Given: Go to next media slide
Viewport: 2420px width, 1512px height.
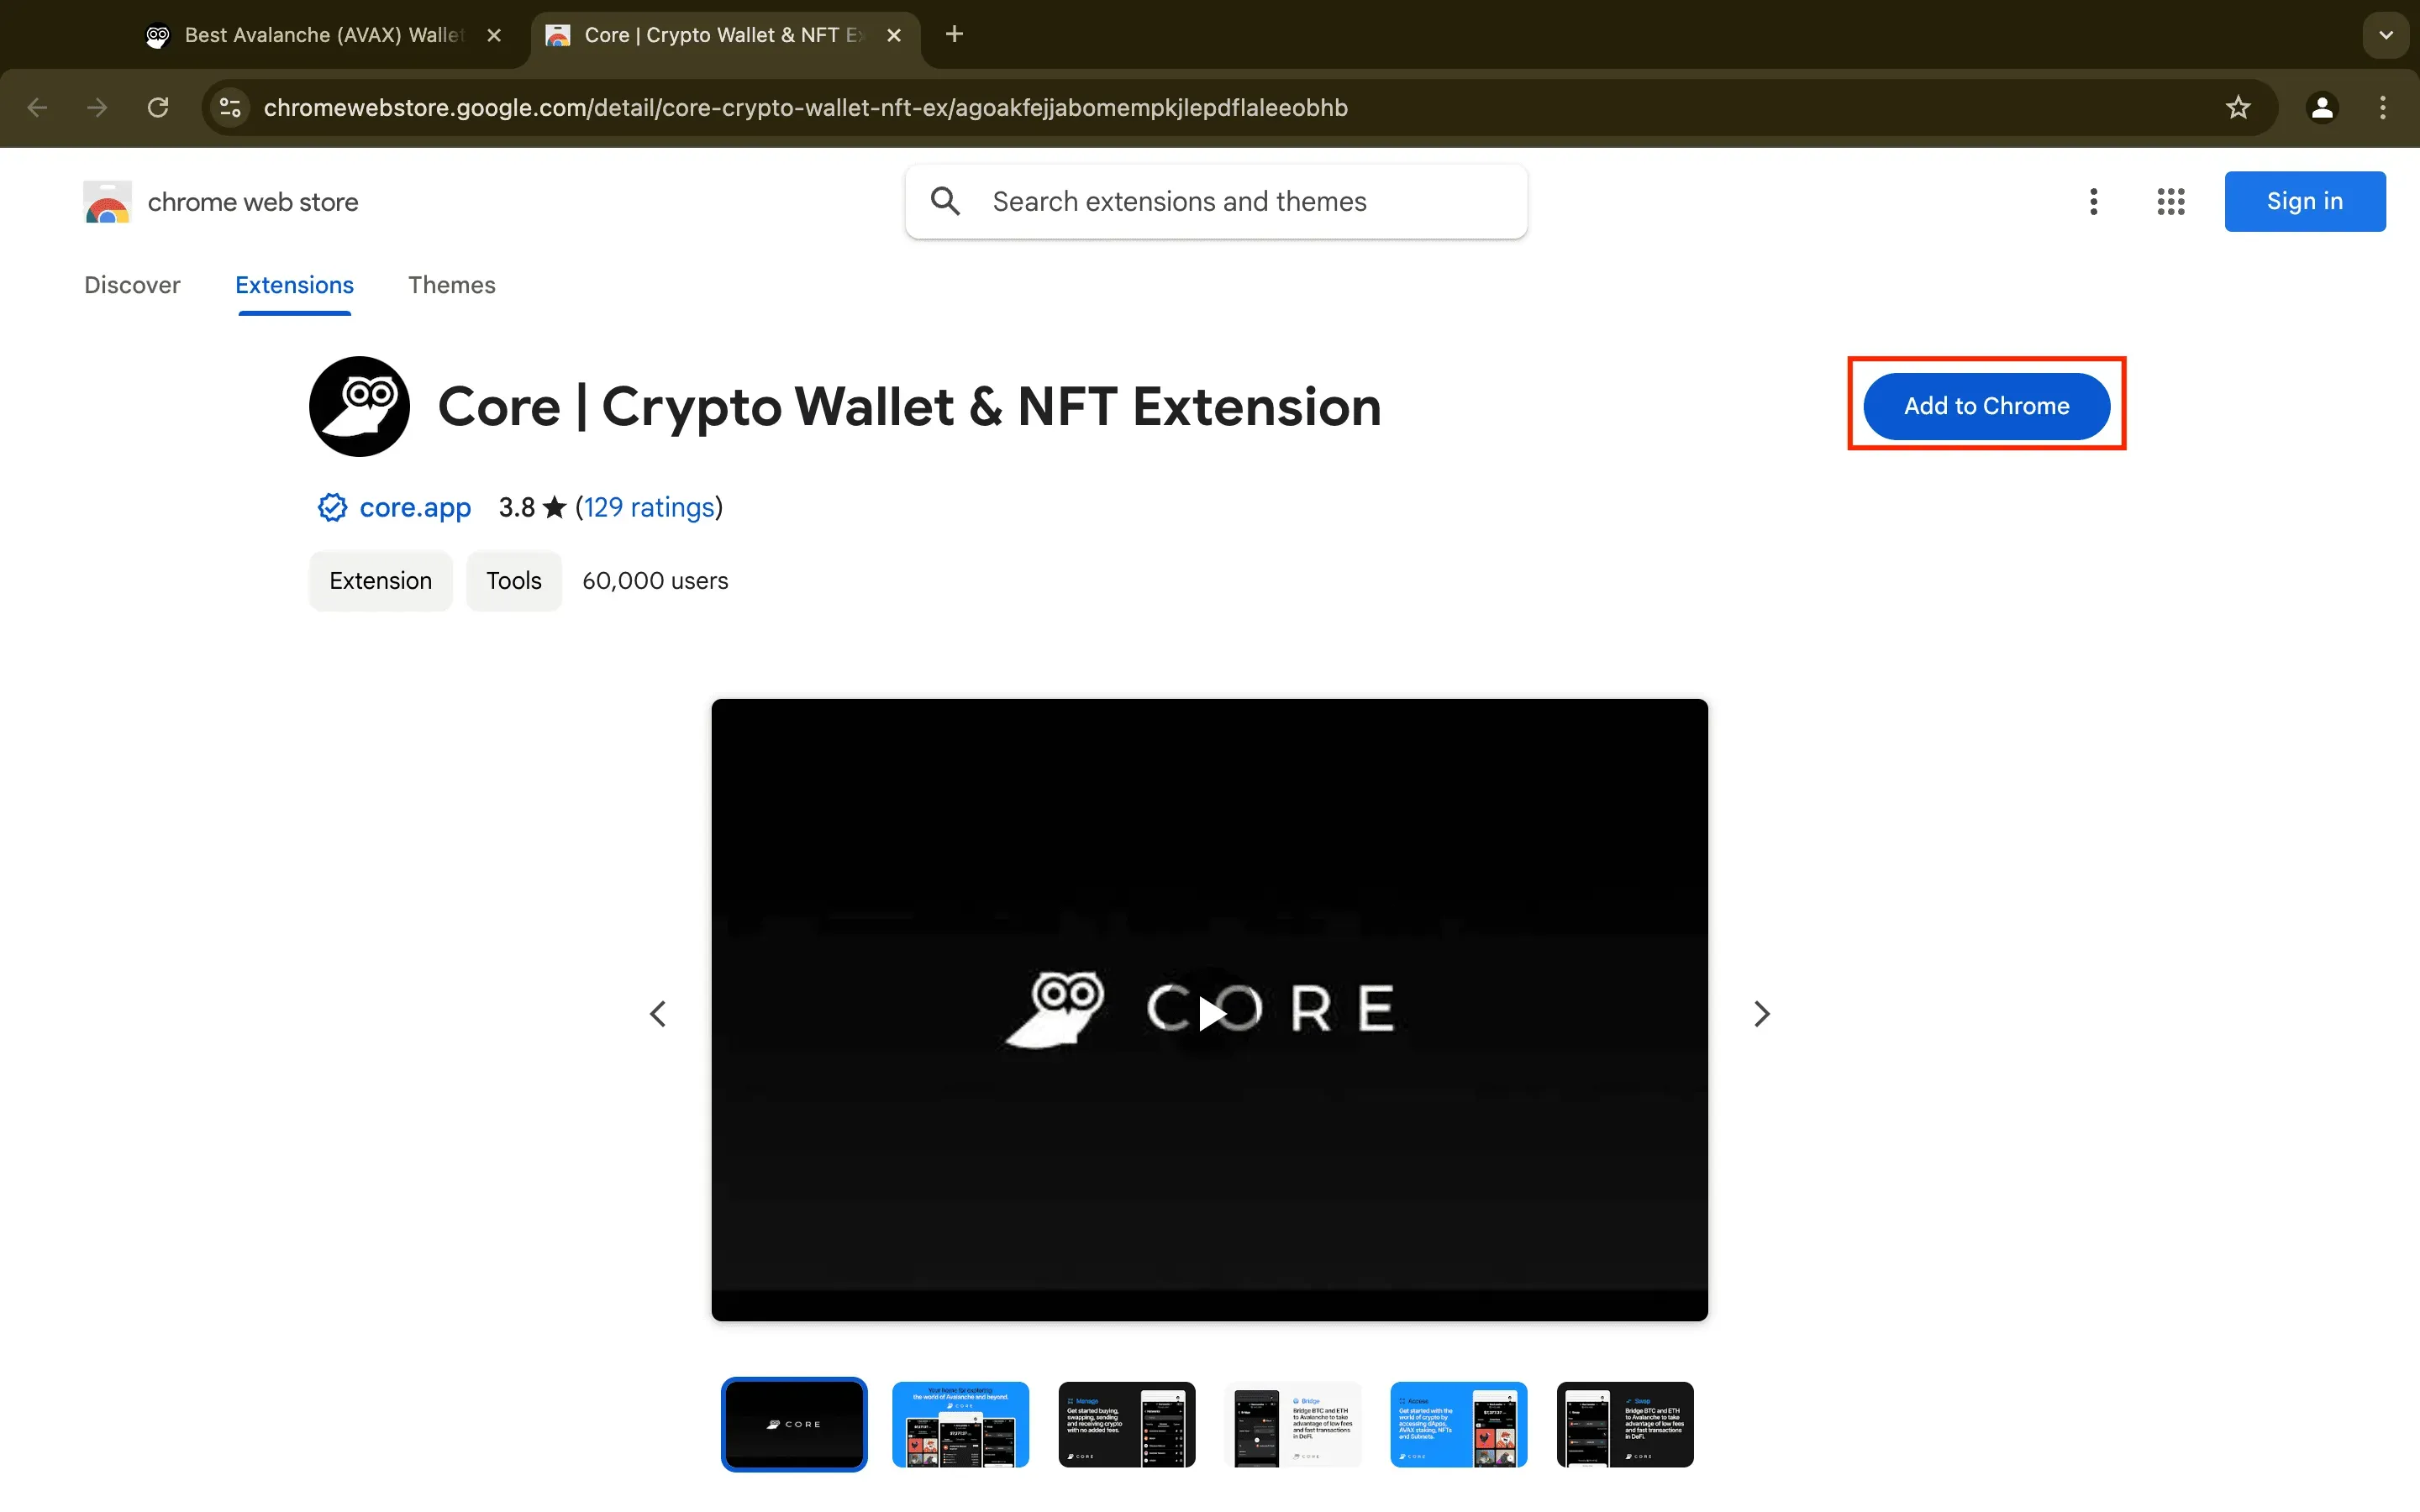Looking at the screenshot, I should tap(1762, 1014).
